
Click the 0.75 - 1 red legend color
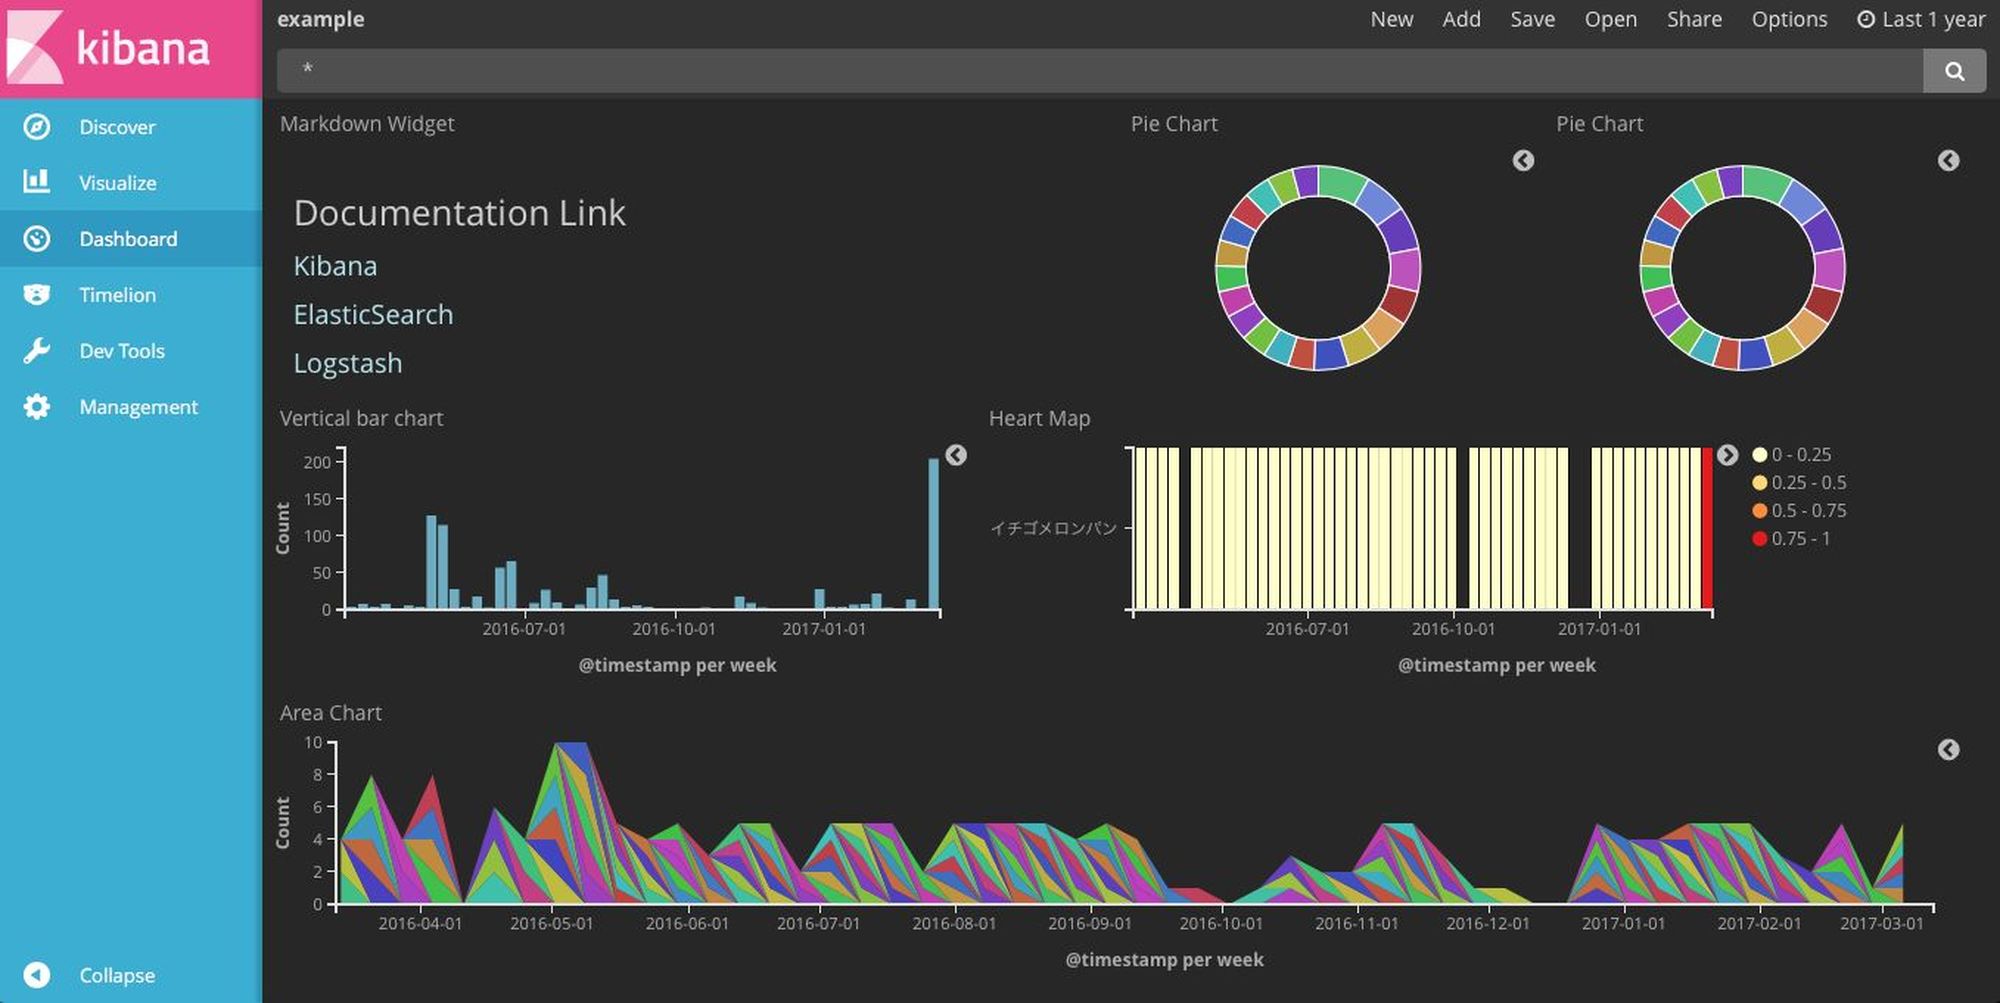1760,539
